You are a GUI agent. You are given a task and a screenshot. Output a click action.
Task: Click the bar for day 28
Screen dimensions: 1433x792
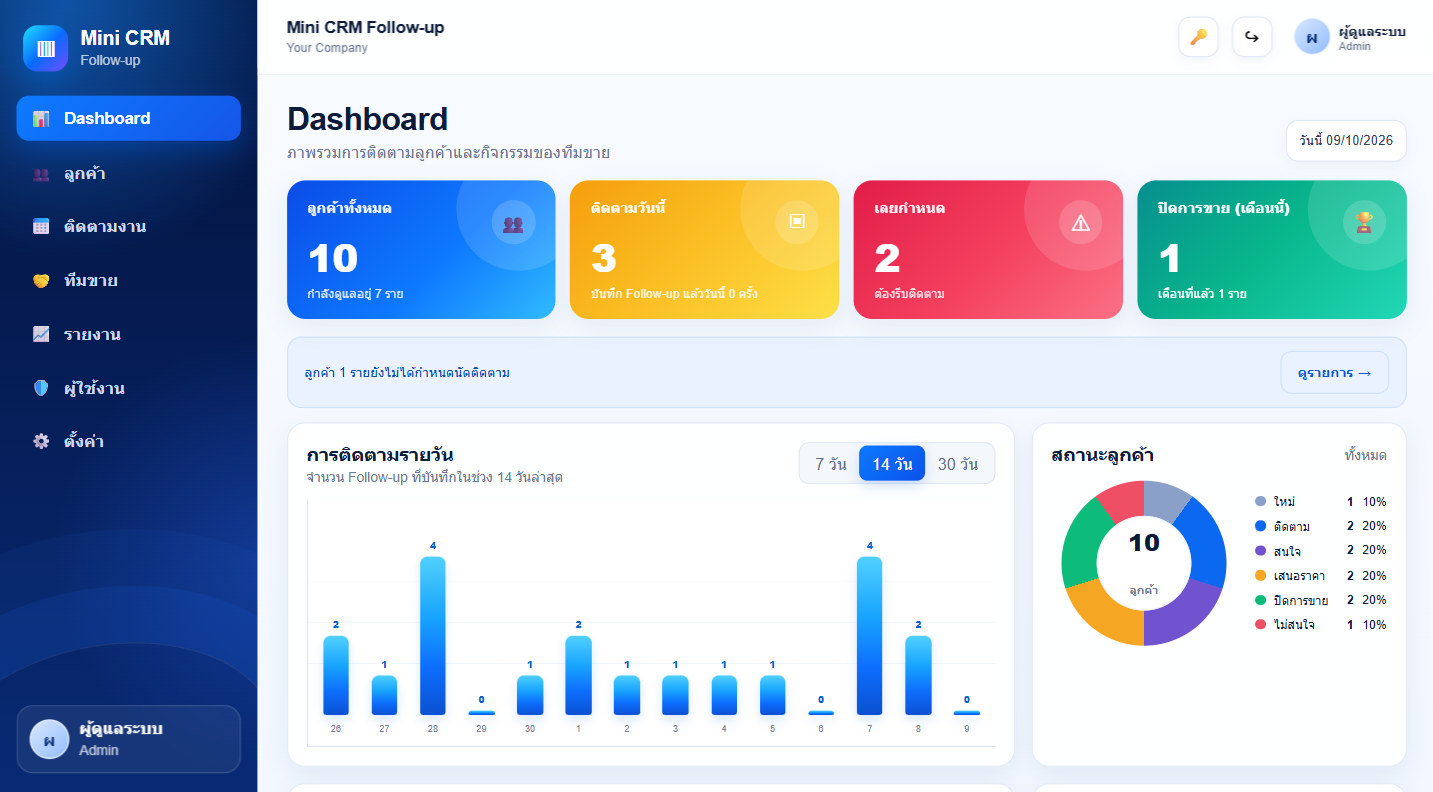(x=433, y=635)
